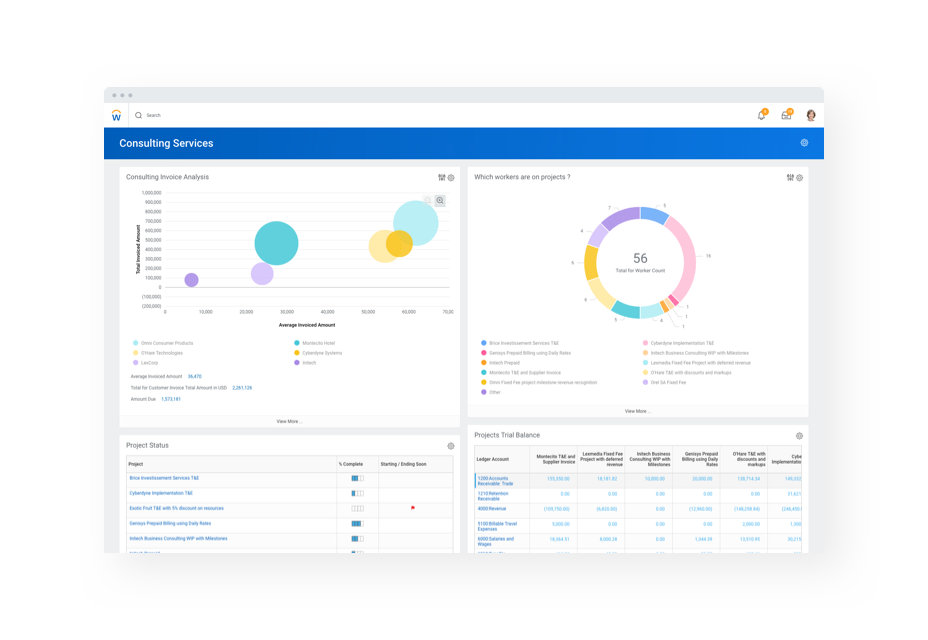Open the Workday inbox icon

pos(786,115)
